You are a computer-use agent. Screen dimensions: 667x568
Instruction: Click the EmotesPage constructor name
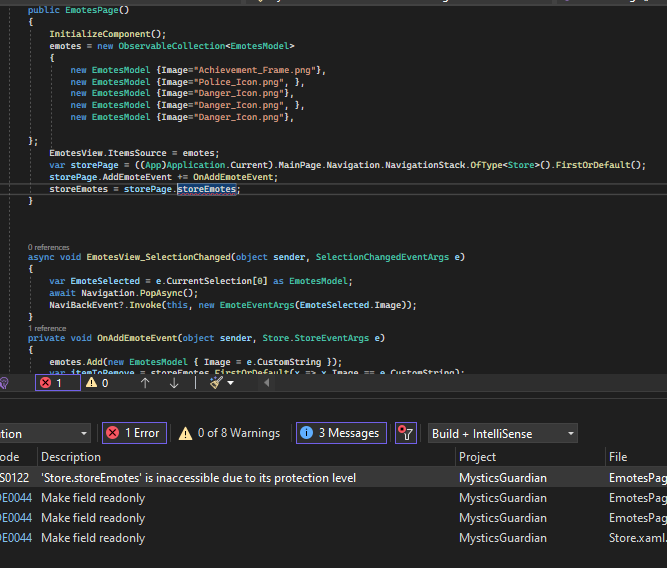[92, 10]
